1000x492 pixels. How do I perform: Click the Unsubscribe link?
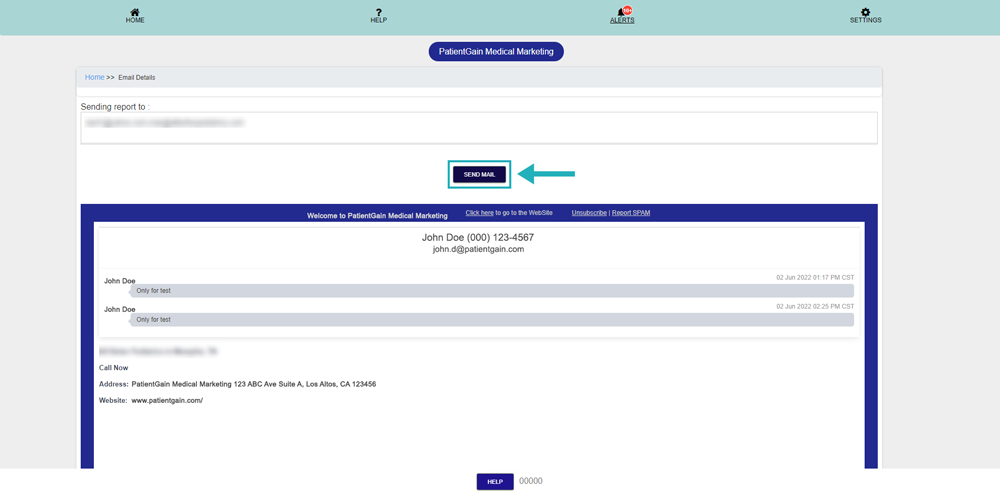pos(589,212)
